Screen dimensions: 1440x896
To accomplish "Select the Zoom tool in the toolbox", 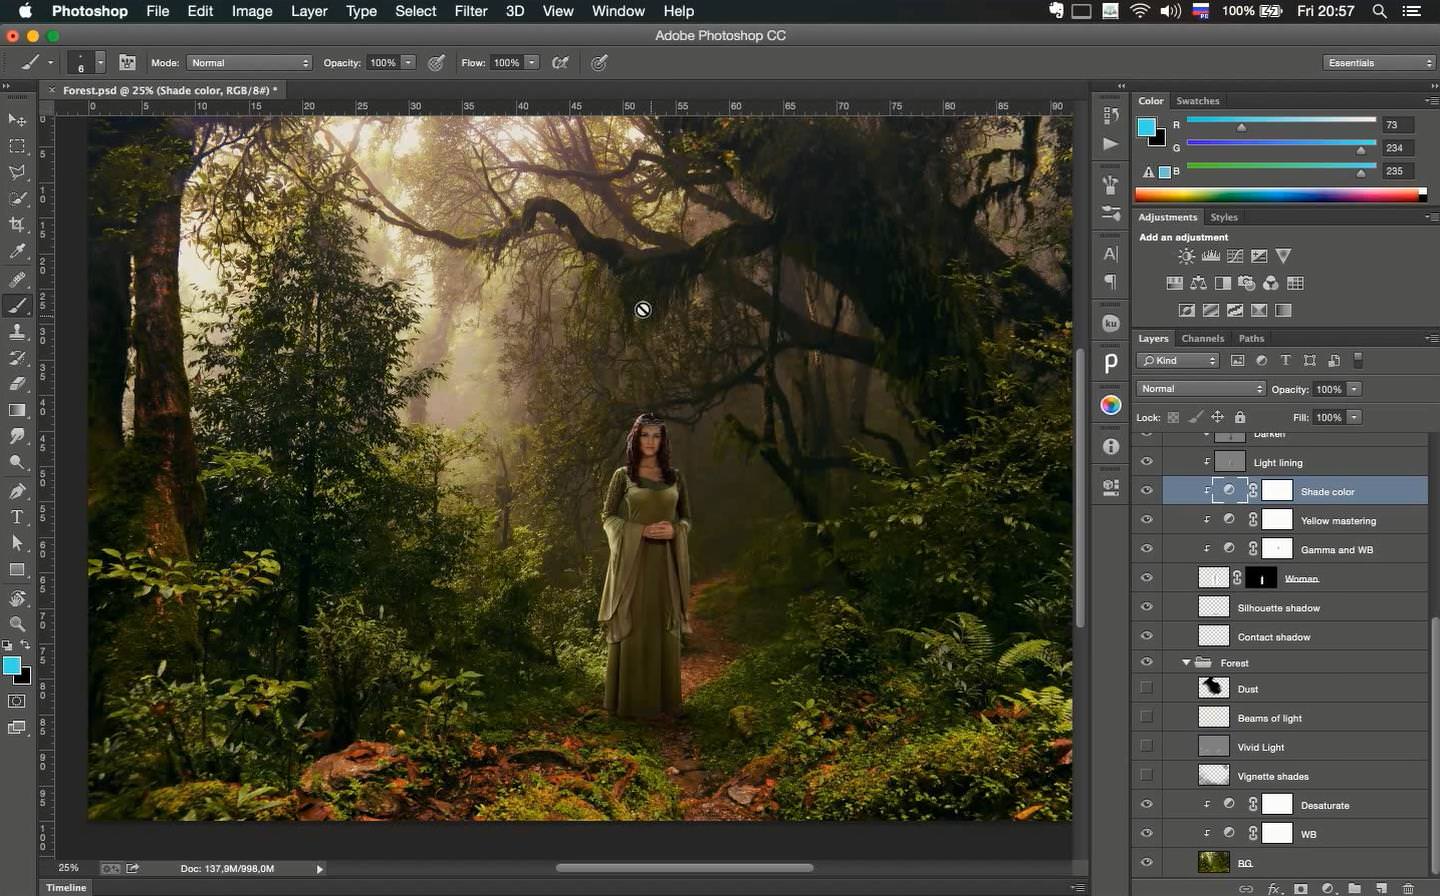I will tap(17, 624).
